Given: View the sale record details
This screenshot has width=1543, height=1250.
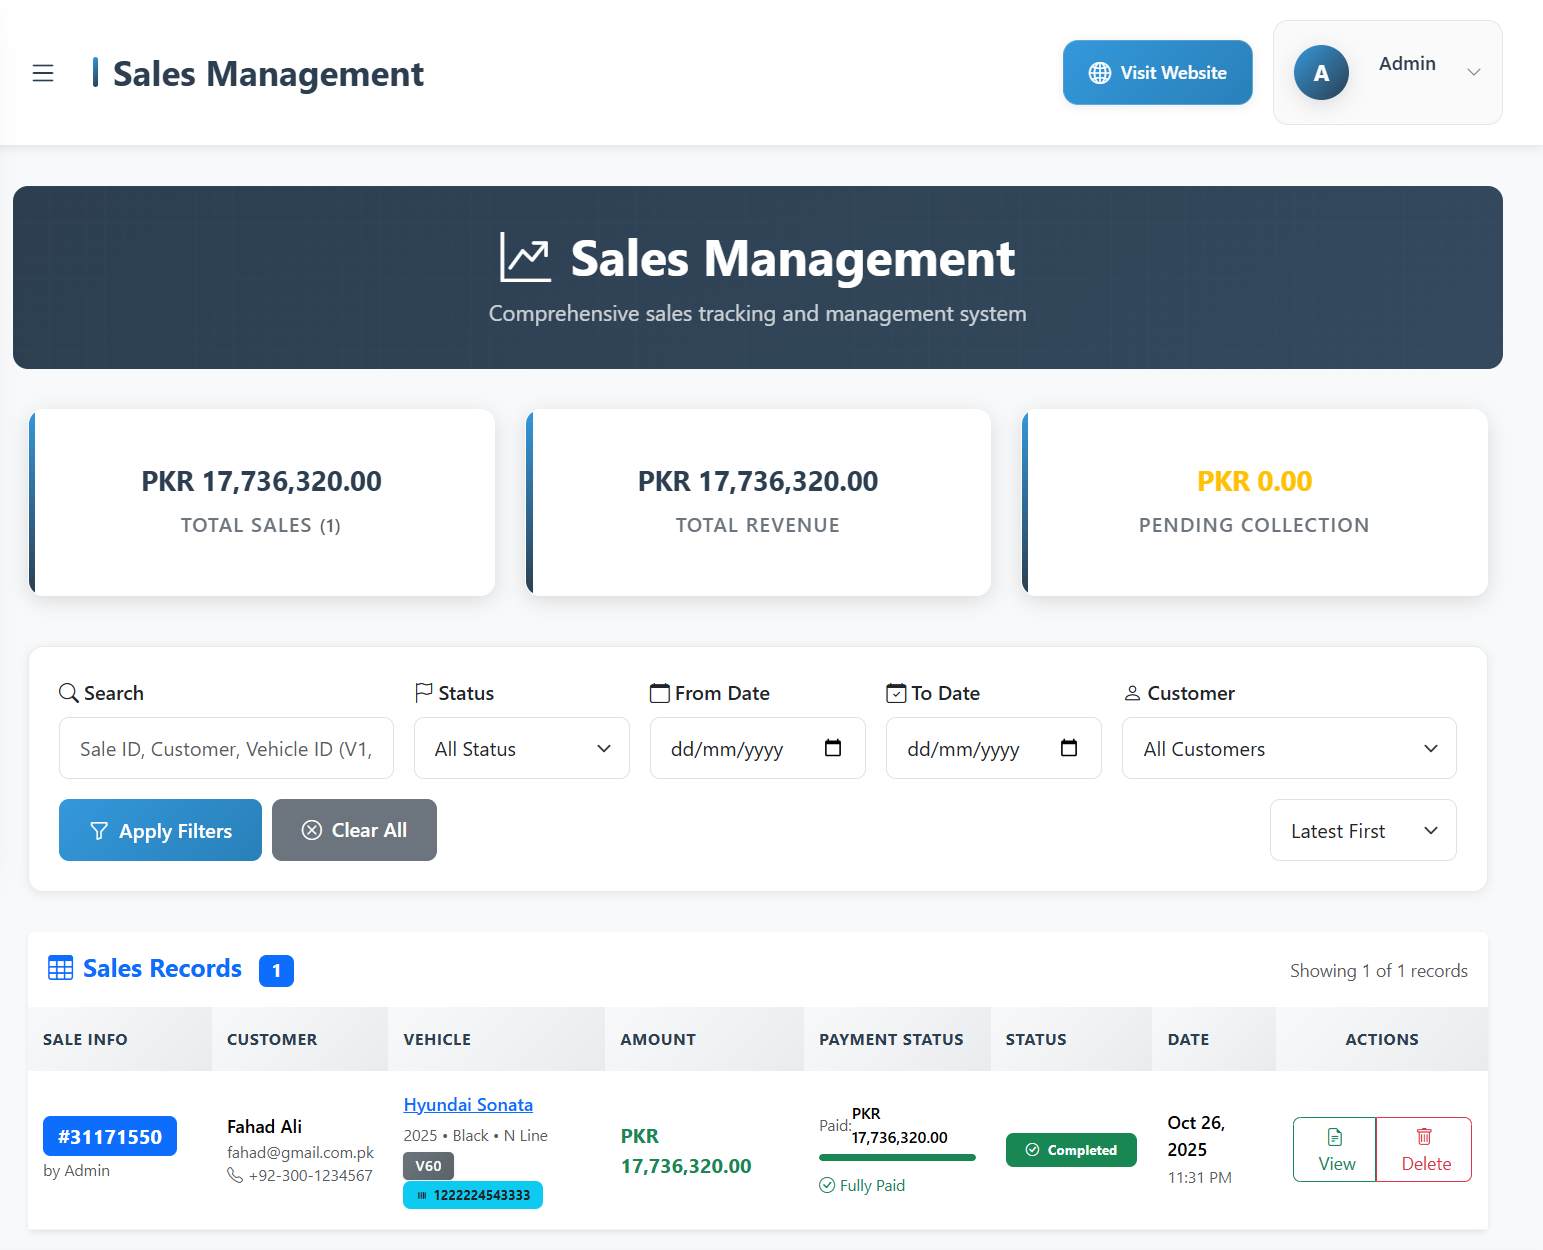Looking at the screenshot, I should [x=1335, y=1149].
